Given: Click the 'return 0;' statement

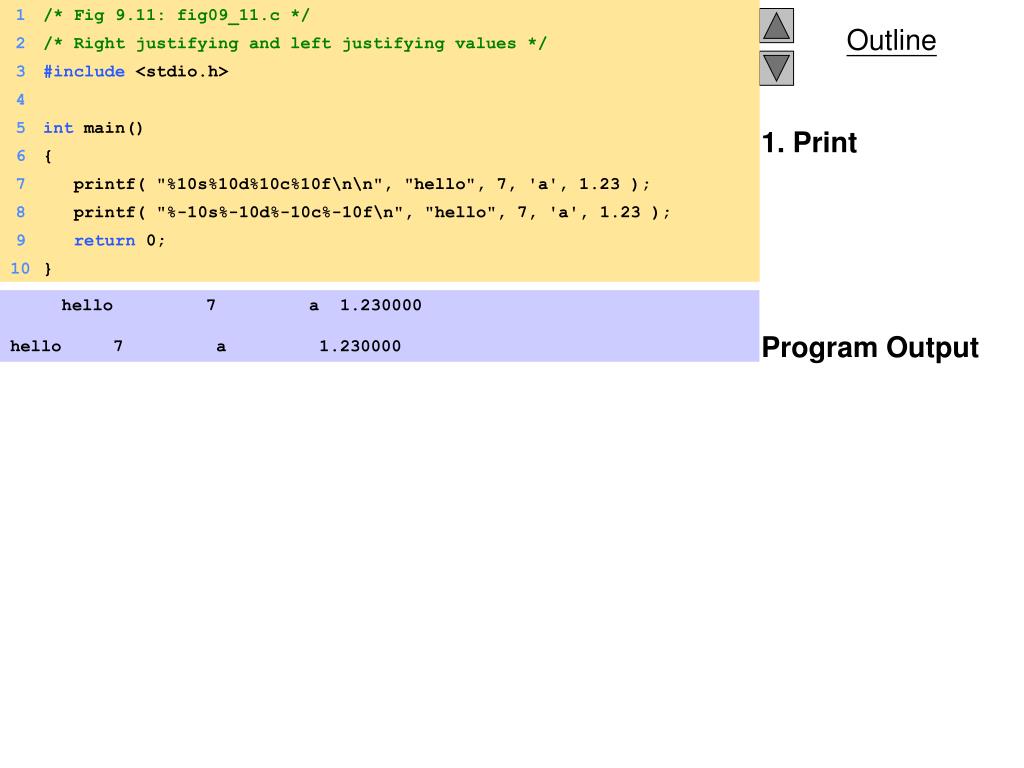Looking at the screenshot, I should (120, 240).
